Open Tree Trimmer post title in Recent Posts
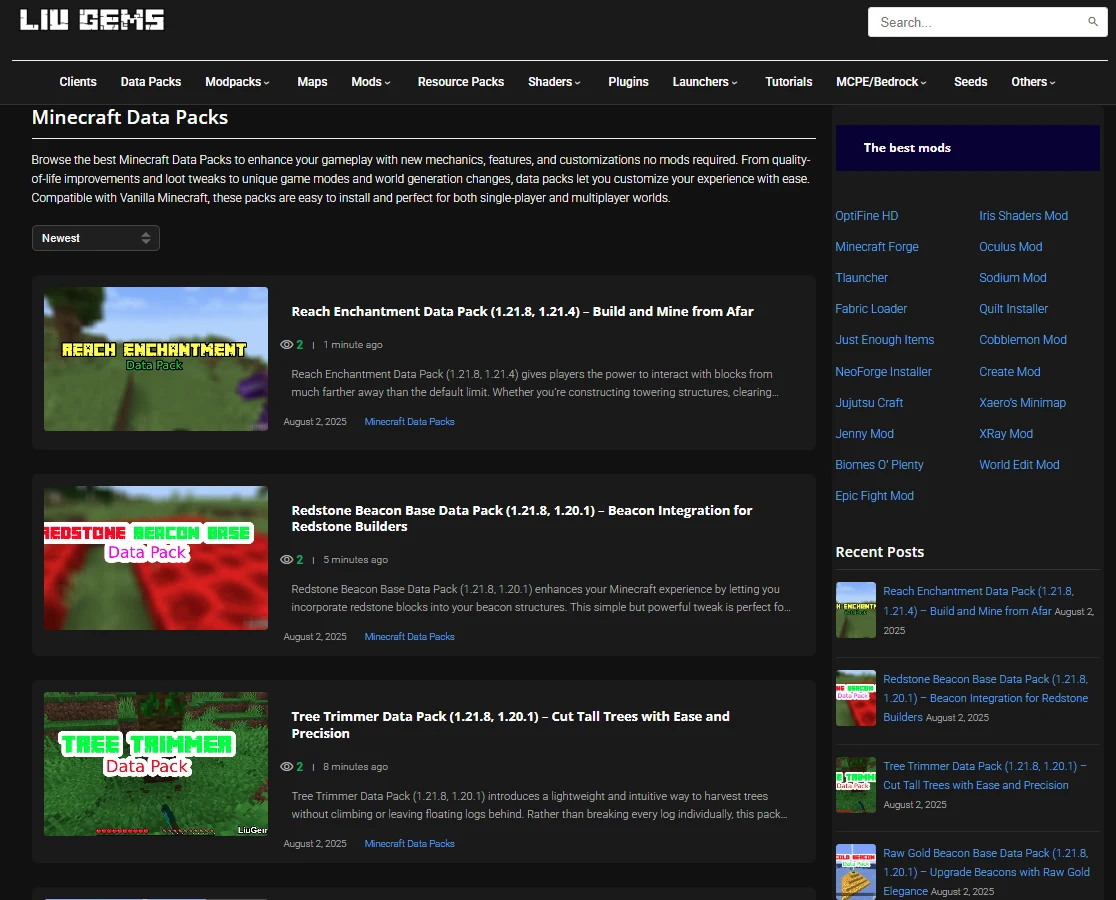 [x=985, y=775]
